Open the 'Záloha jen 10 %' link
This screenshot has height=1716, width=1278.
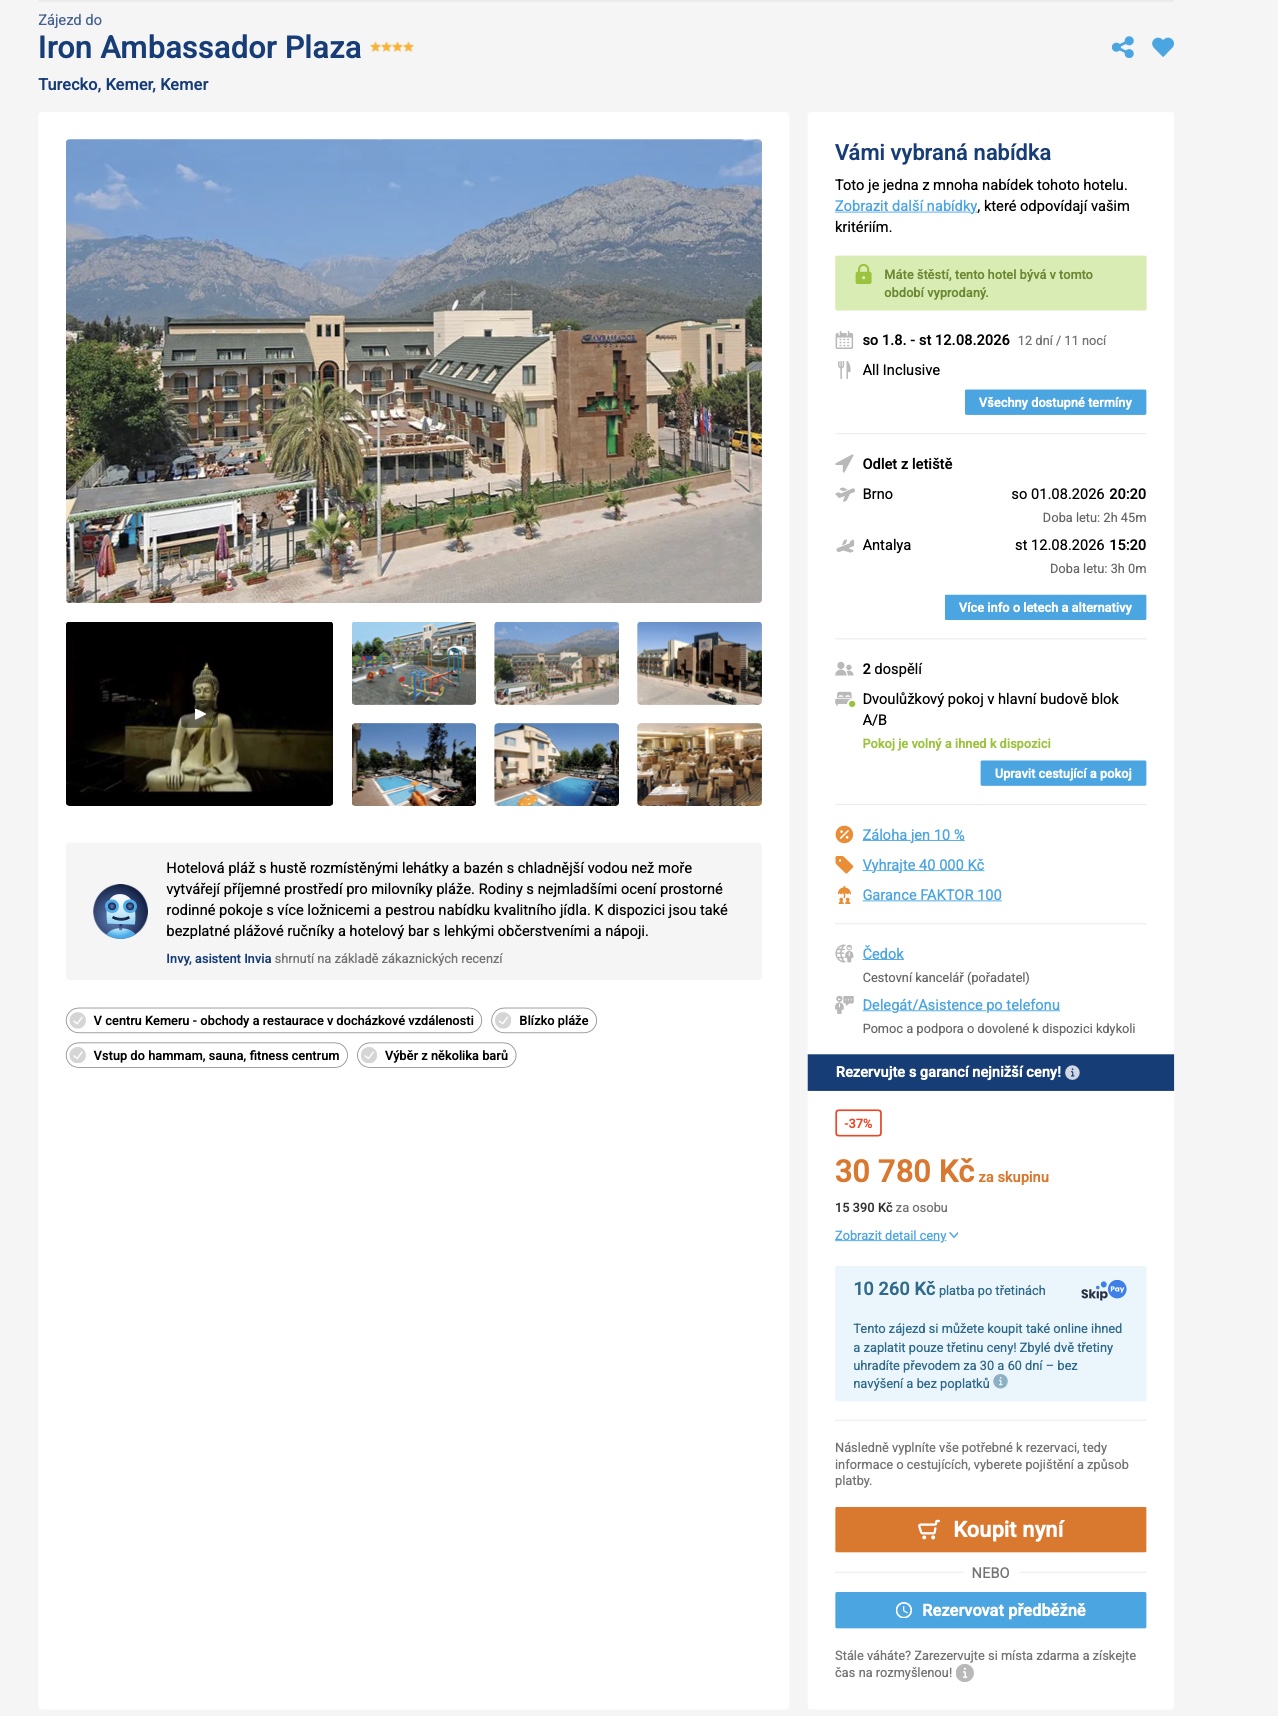coord(913,835)
